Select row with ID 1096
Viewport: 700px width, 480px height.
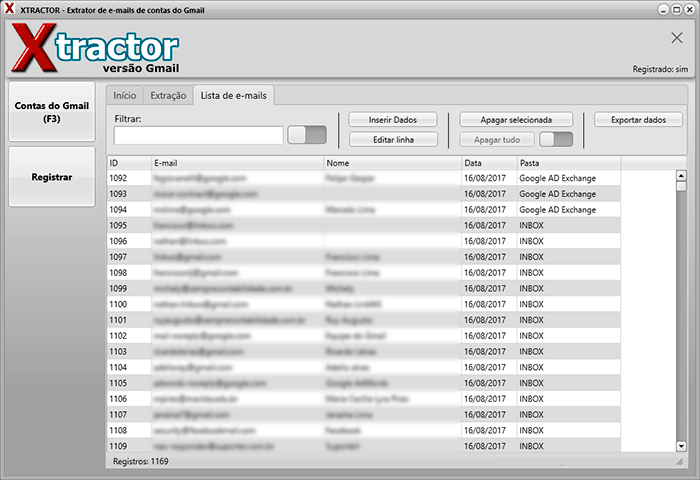363,241
